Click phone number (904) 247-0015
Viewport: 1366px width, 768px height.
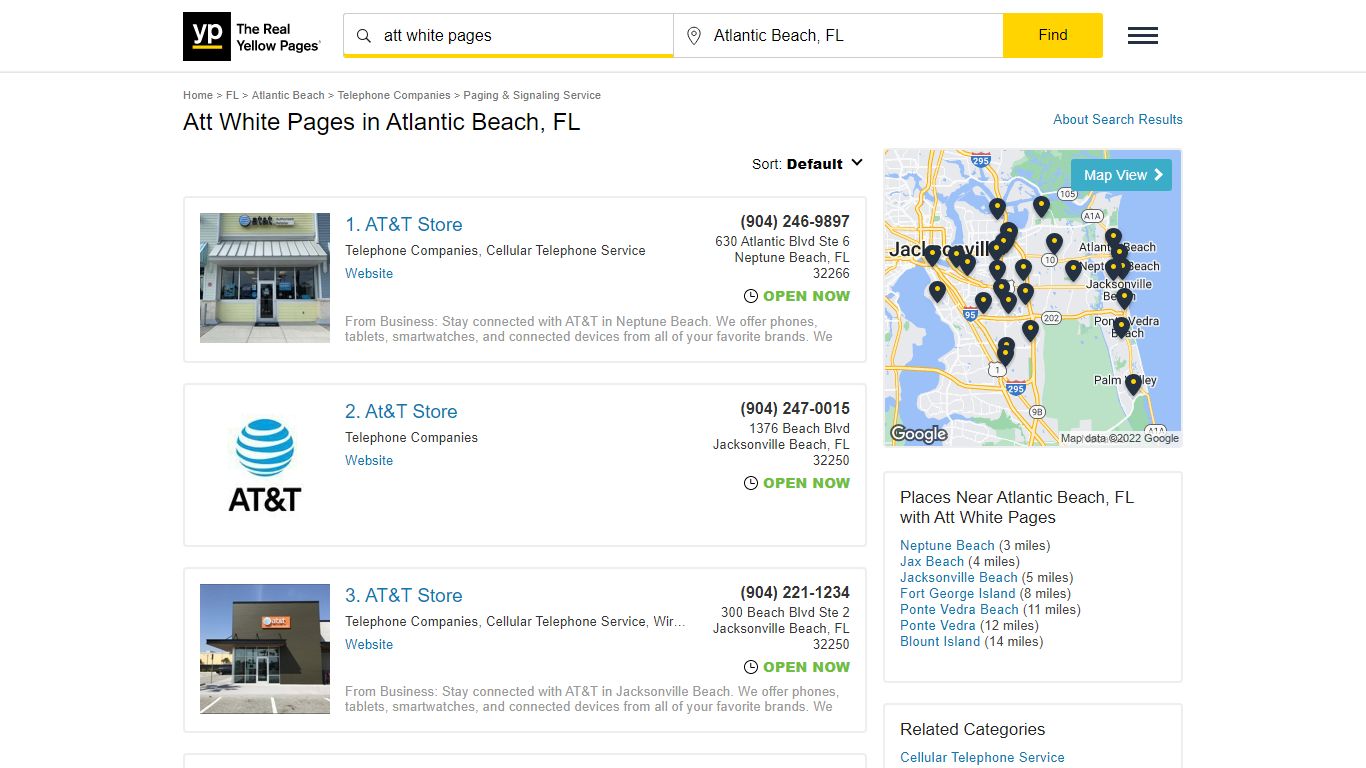click(795, 409)
